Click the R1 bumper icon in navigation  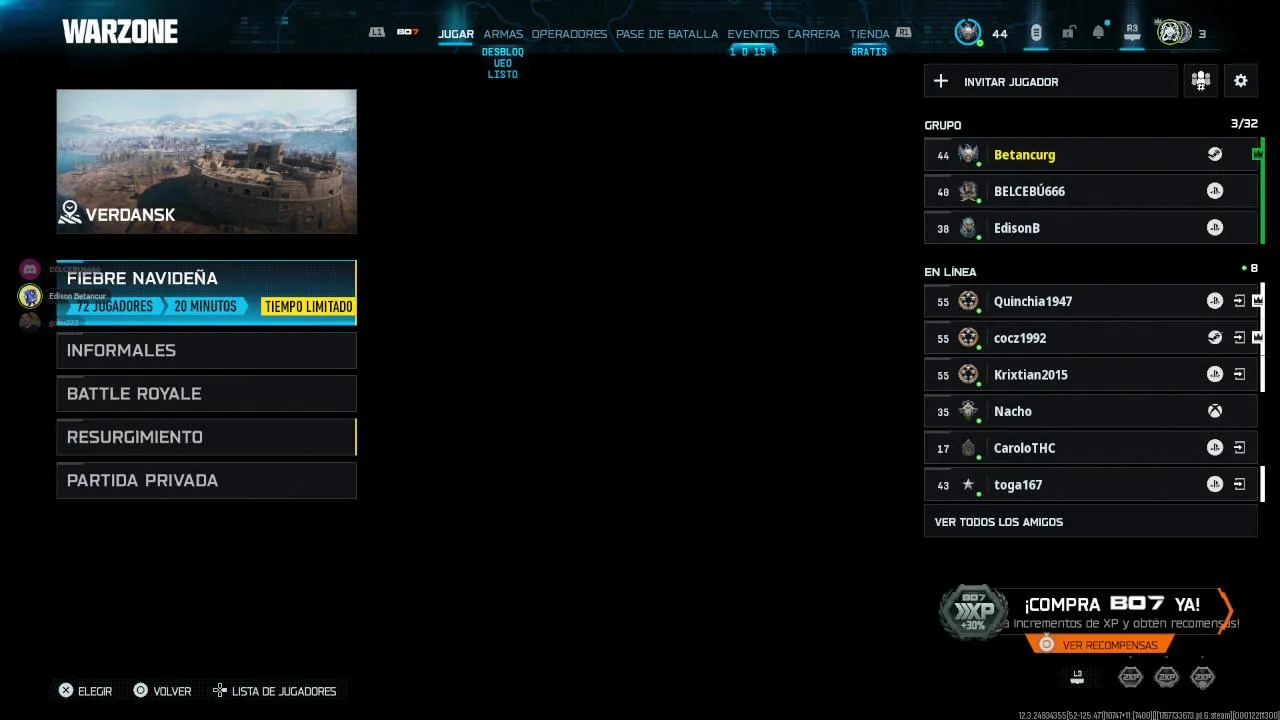(904, 32)
